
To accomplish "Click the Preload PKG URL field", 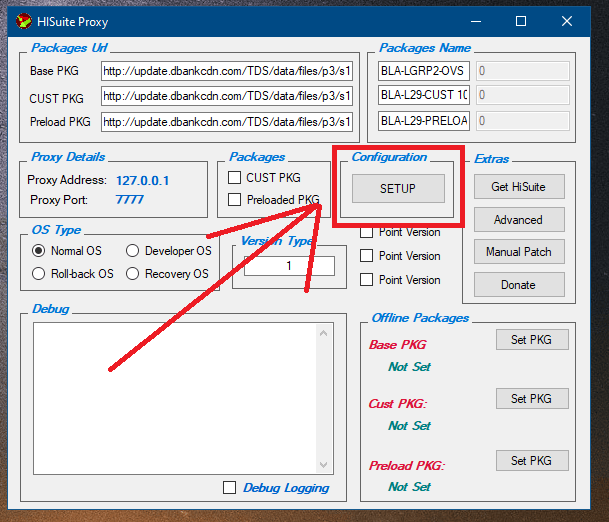I will [227, 122].
